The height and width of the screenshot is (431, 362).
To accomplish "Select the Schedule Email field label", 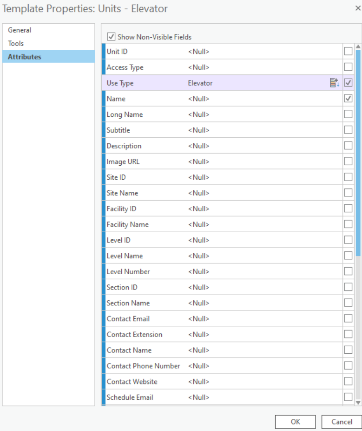I will point(130,397).
